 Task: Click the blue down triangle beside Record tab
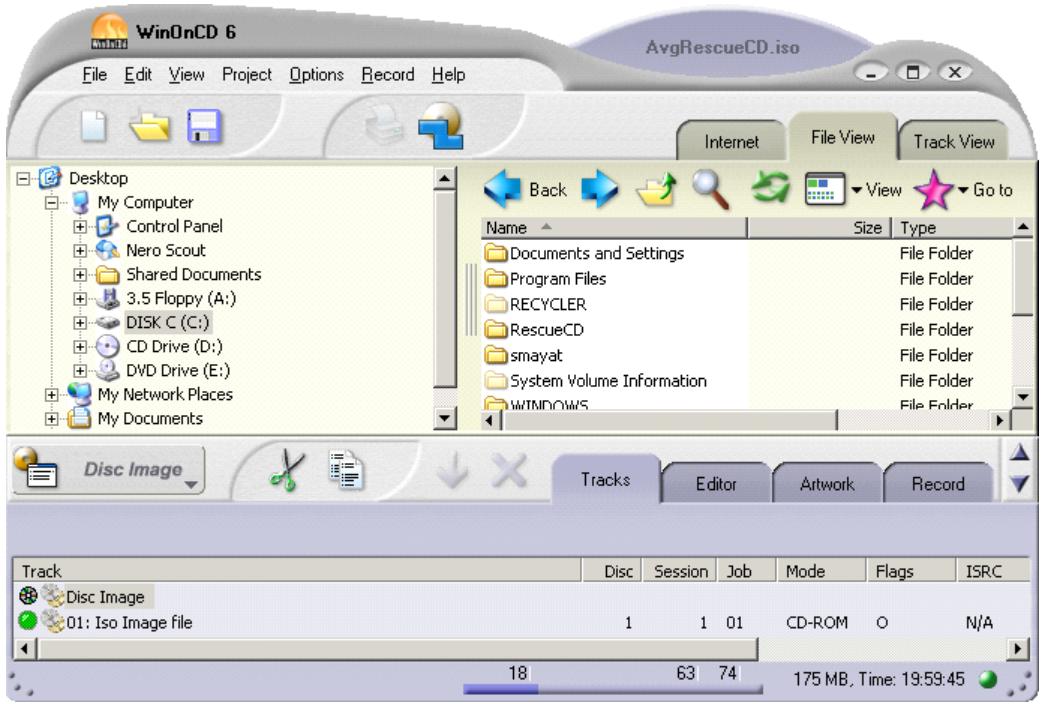[x=1020, y=483]
